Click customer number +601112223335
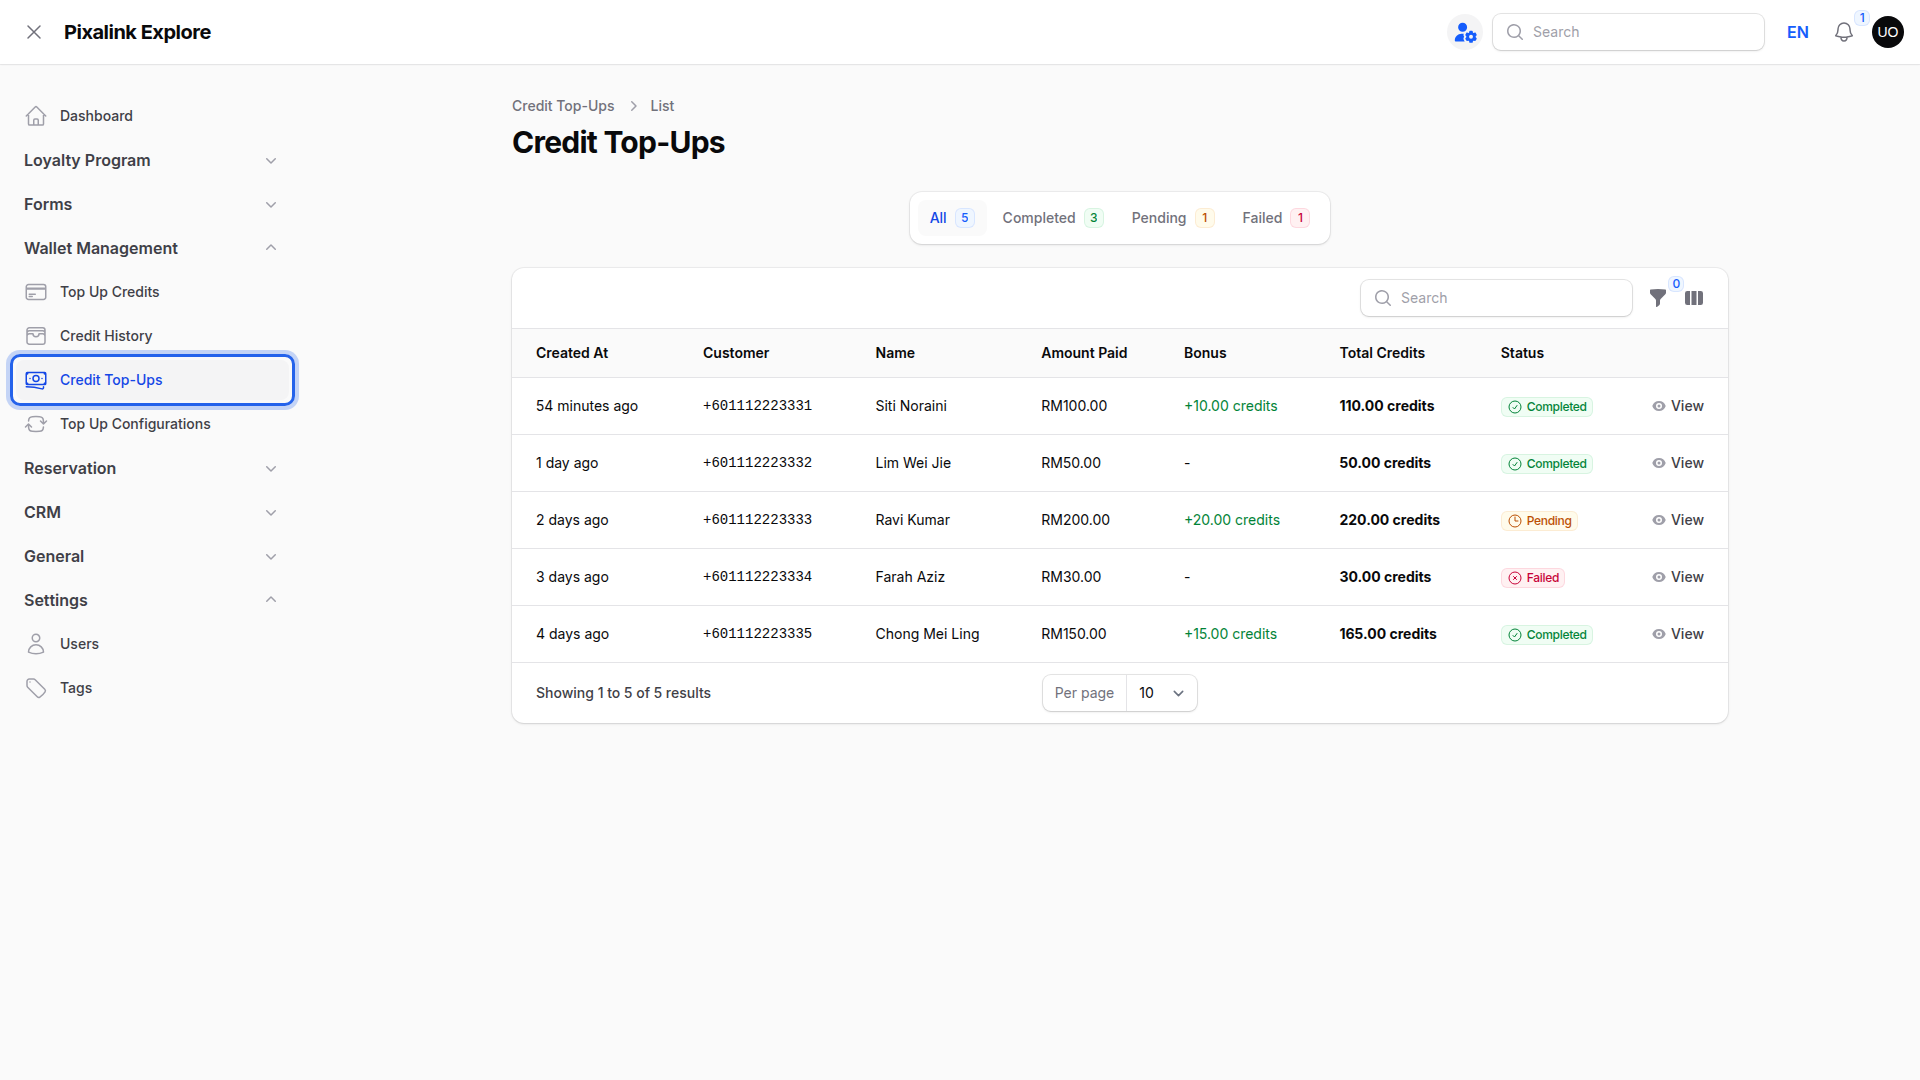Viewport: 1920px width, 1080px height. pyautogui.click(x=757, y=634)
